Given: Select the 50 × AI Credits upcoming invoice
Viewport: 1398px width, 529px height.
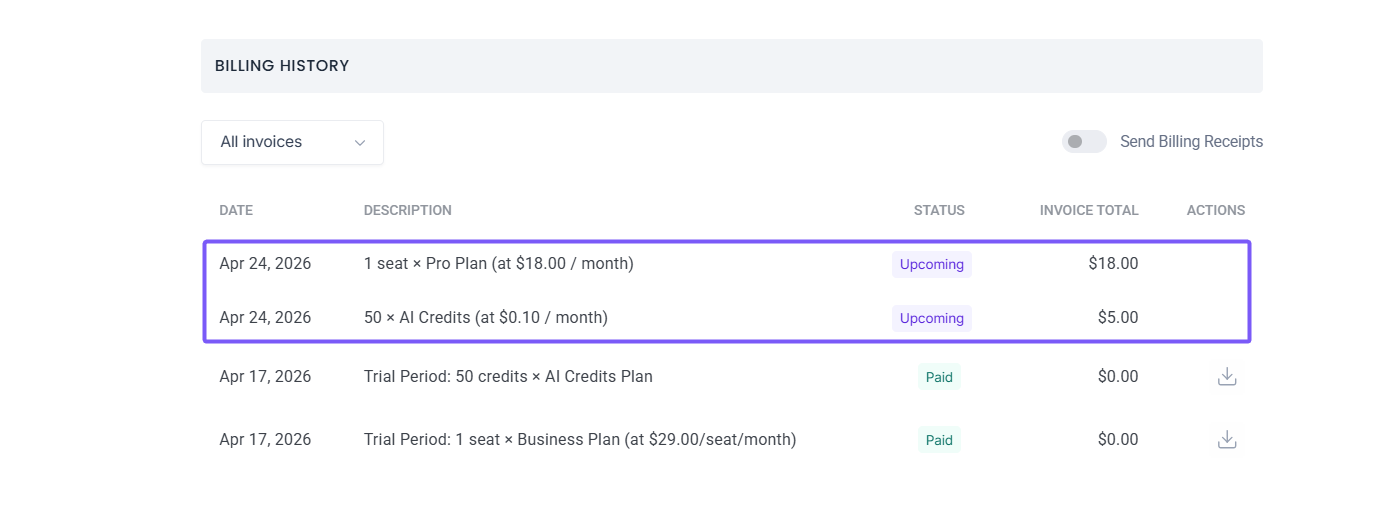Looking at the screenshot, I should pos(485,318).
